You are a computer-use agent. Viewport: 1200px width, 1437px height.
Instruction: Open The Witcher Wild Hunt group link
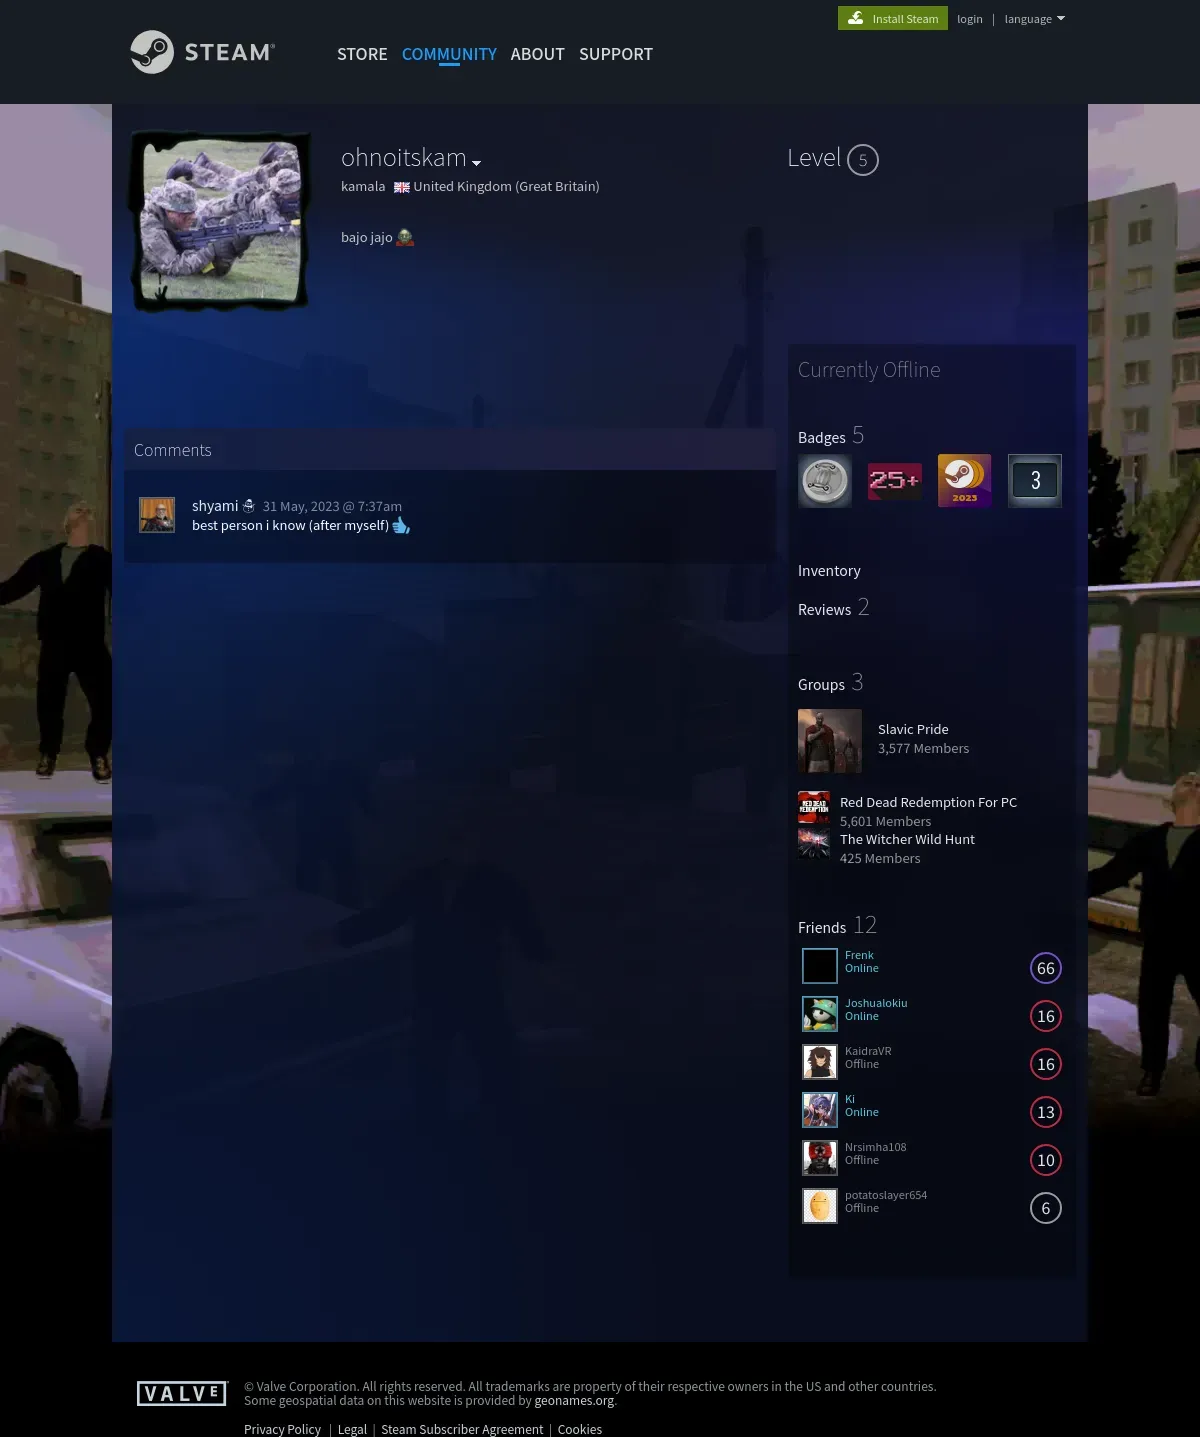907,839
